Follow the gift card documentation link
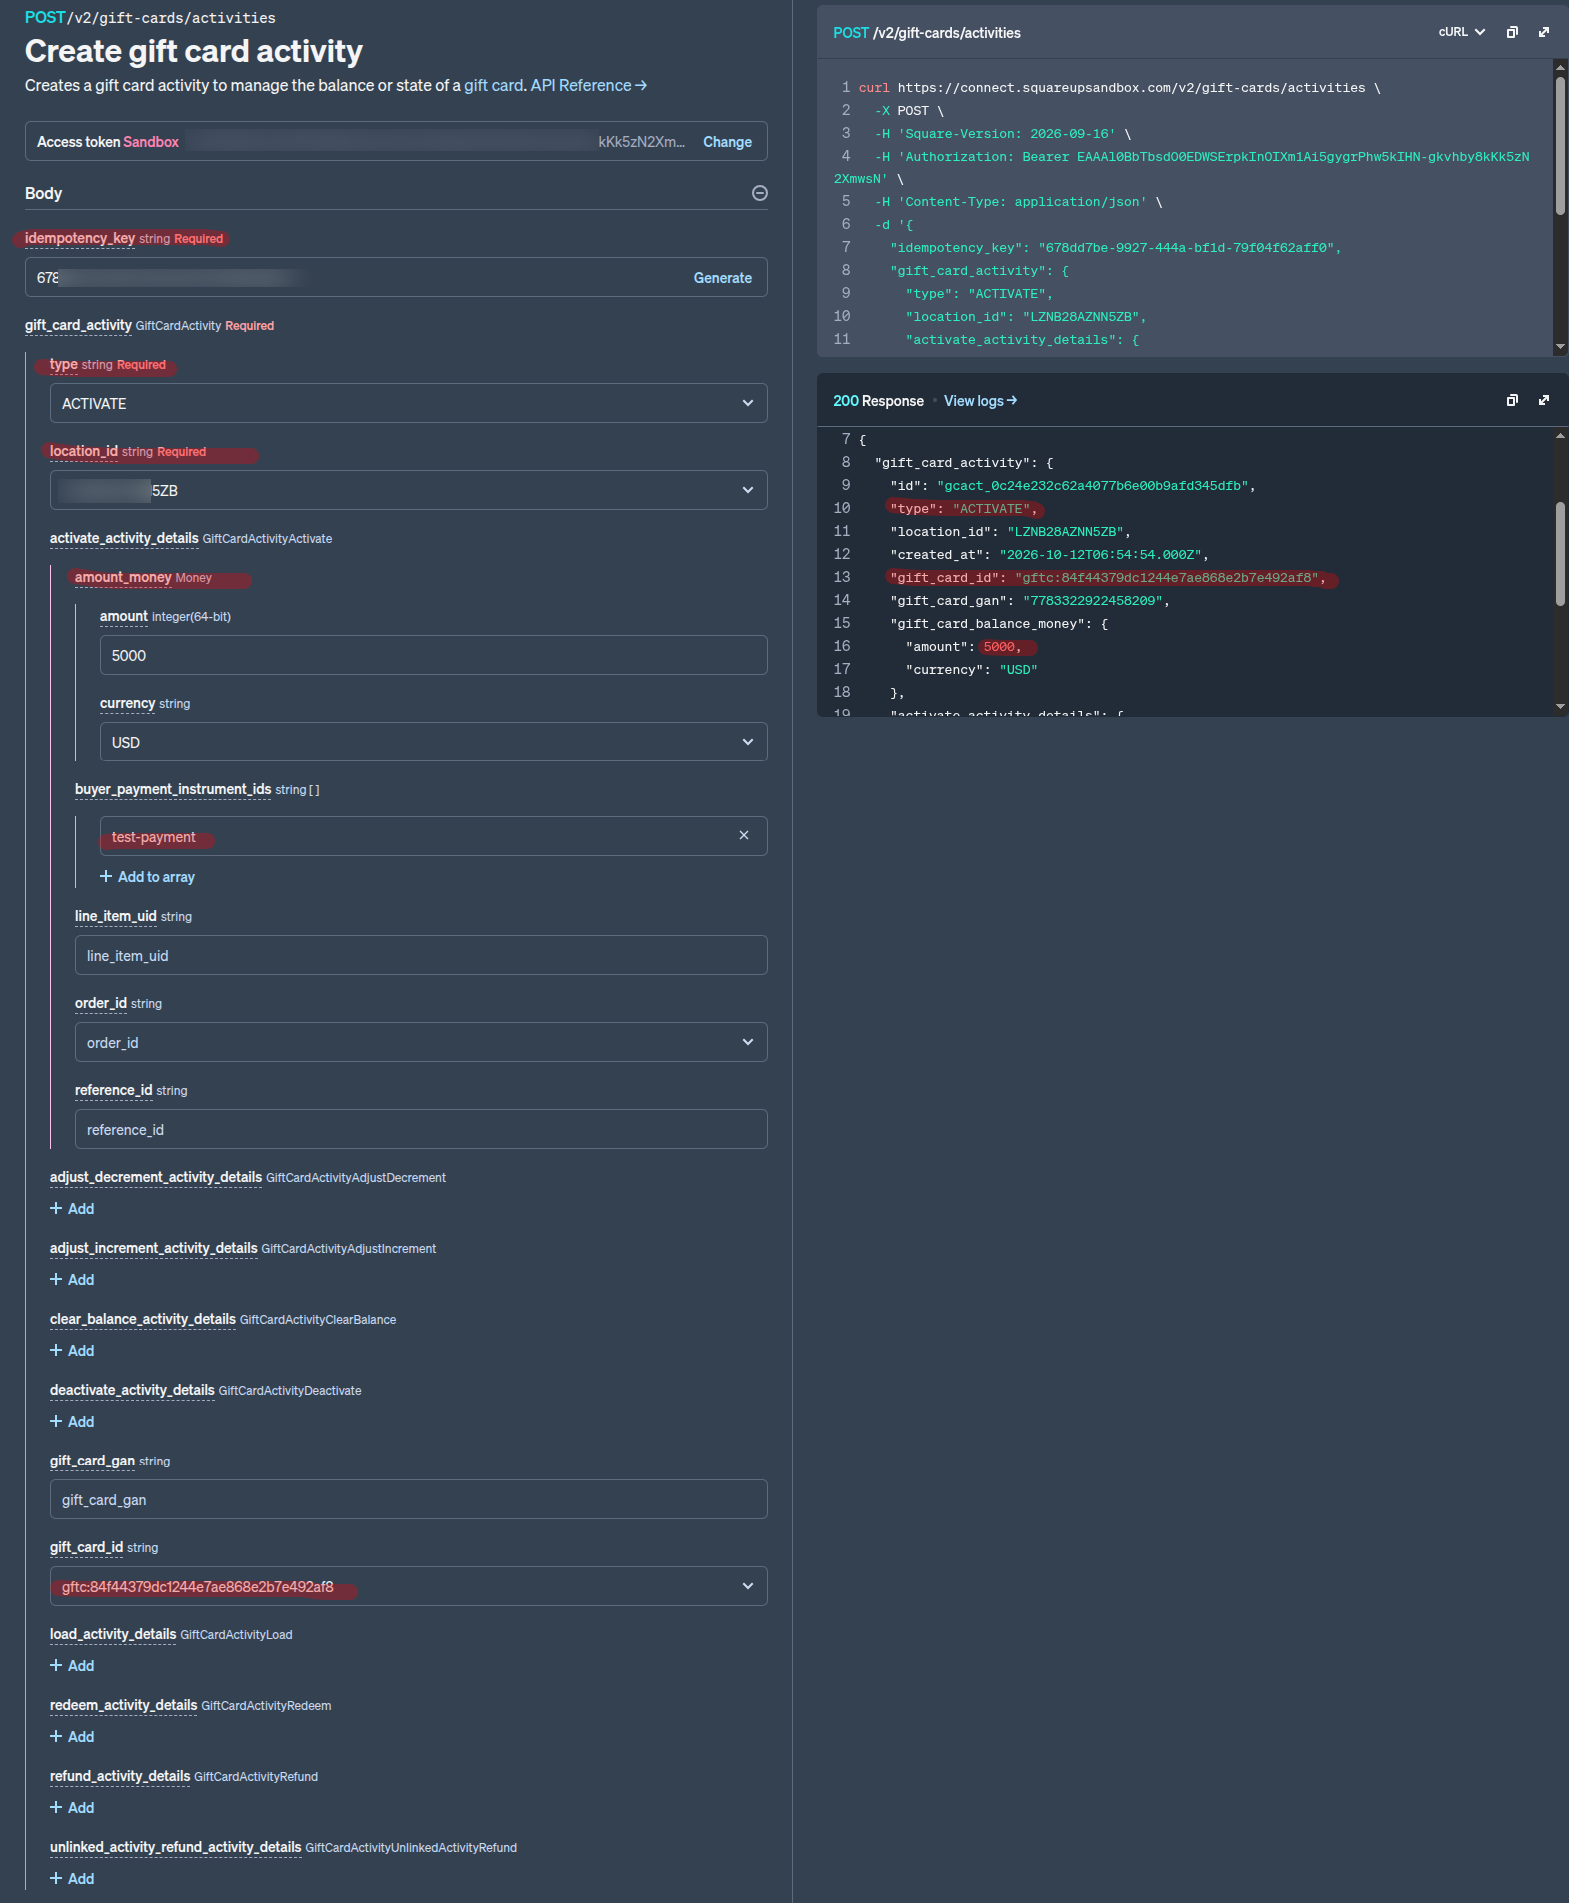 tap(493, 86)
